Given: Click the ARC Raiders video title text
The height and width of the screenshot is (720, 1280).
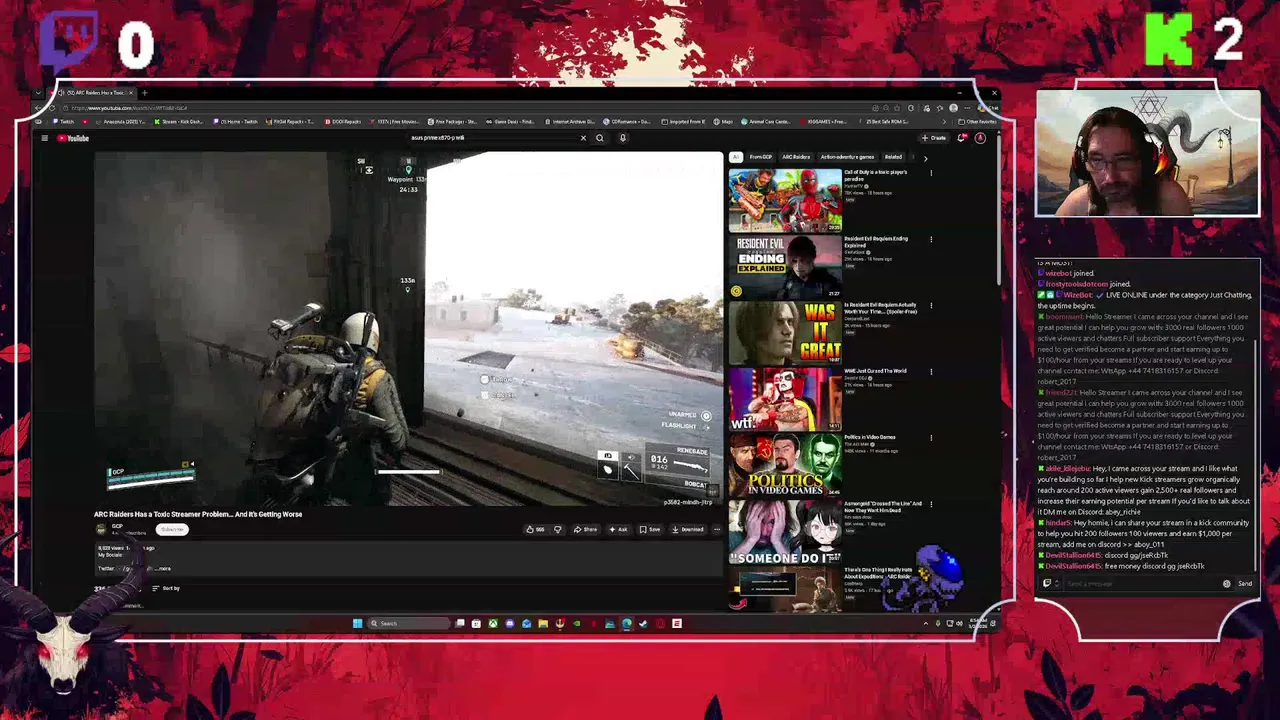Looking at the screenshot, I should coord(198,514).
